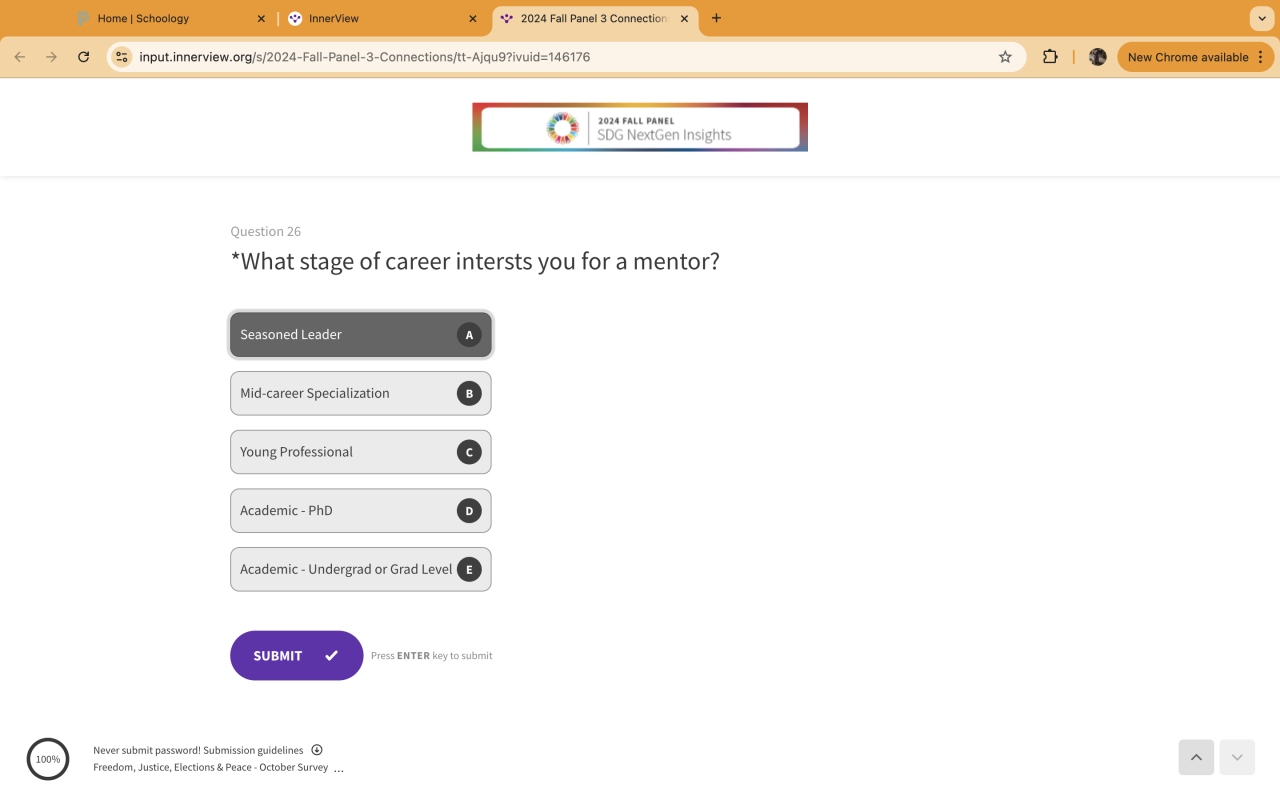1280x800 pixels.
Task: Switch to the InnerView tab
Action: 334,18
